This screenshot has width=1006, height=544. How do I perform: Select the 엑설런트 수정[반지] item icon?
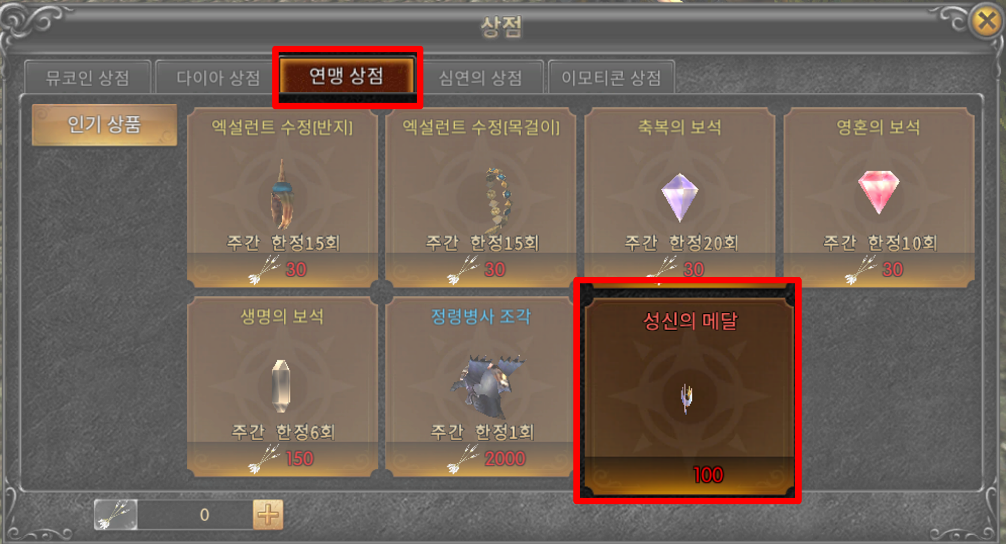(x=282, y=195)
